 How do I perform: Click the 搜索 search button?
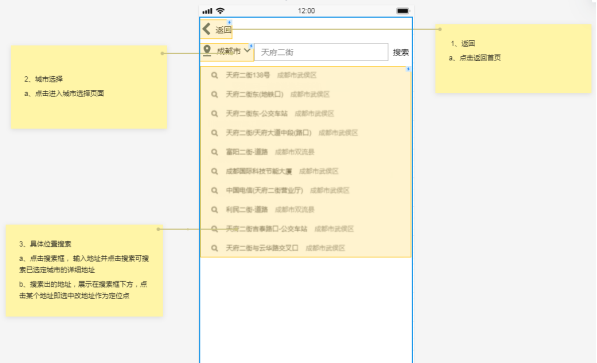click(x=401, y=53)
